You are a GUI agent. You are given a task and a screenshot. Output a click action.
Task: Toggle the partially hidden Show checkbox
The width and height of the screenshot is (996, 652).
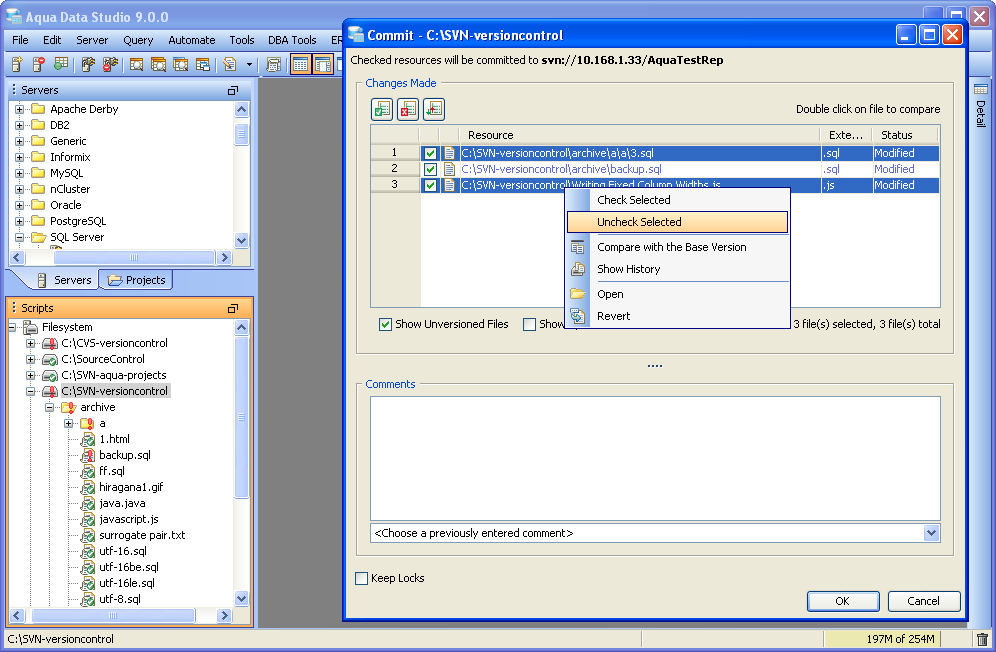point(529,324)
